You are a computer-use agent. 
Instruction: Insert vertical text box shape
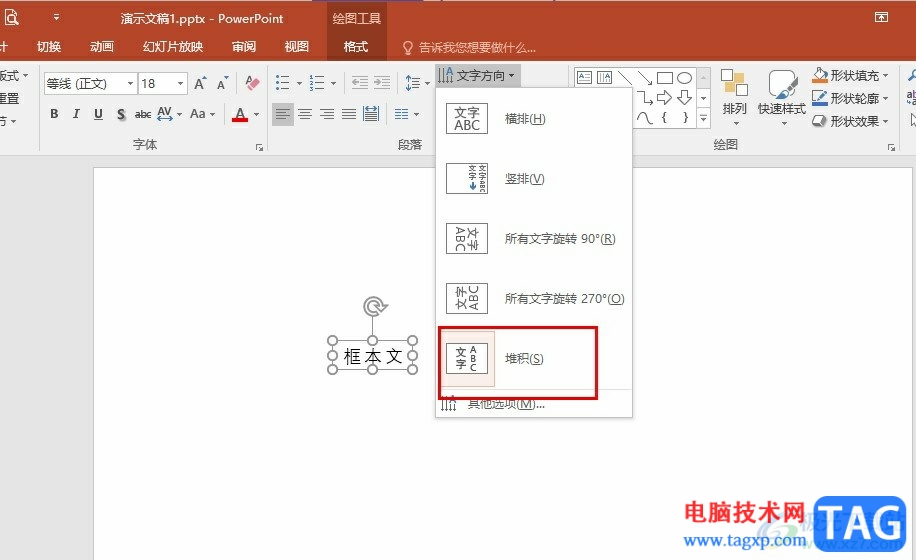pyautogui.click(x=604, y=77)
